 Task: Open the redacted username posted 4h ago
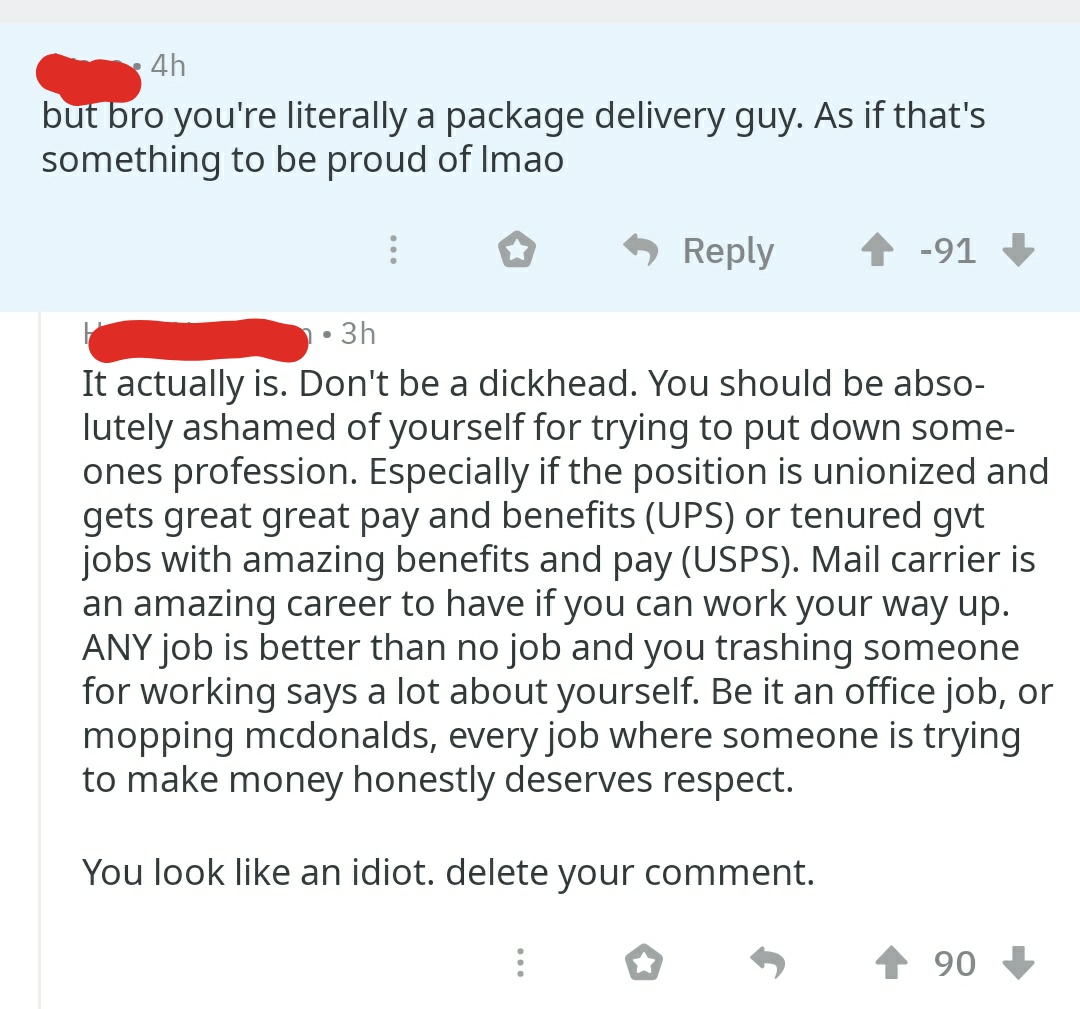pyautogui.click(x=88, y=70)
